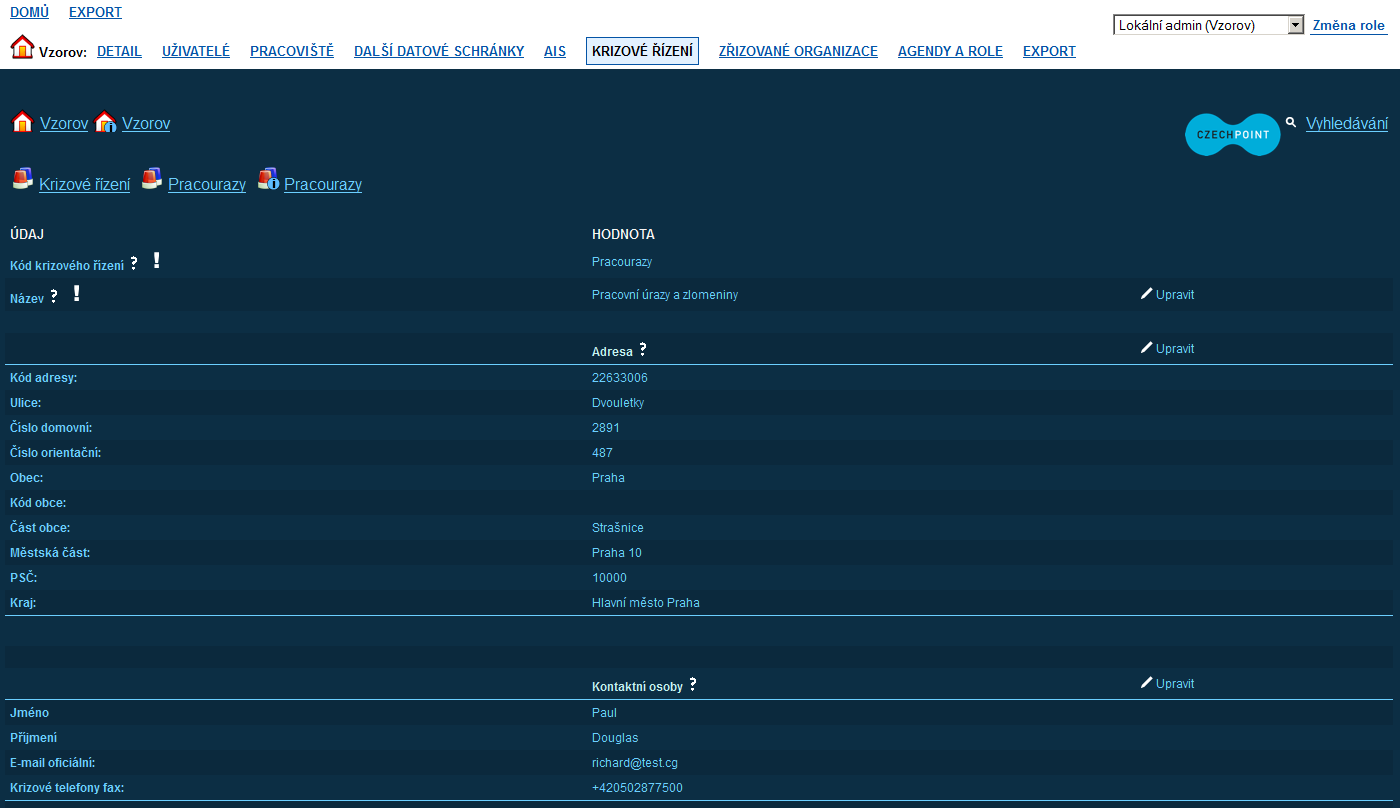The width and height of the screenshot is (1400, 808).
Task: Open the Lokální admin (Vzorov) role dropdown
Action: point(1209,25)
